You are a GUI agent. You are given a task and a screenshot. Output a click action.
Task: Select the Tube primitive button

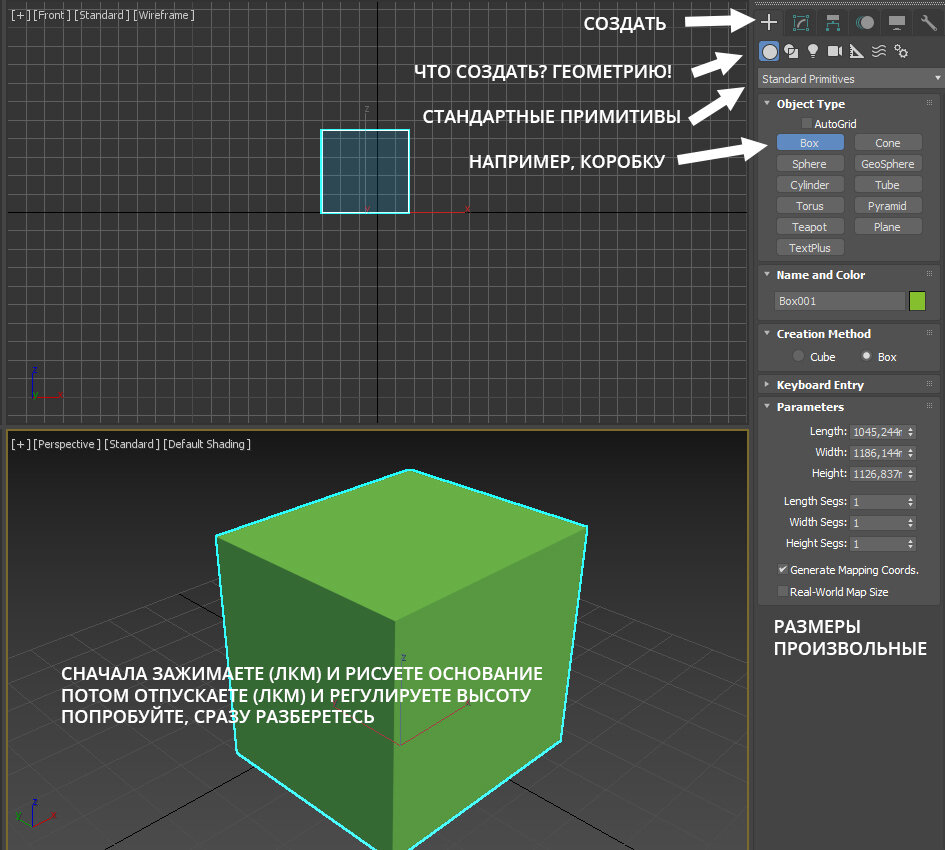pyautogui.click(x=888, y=185)
